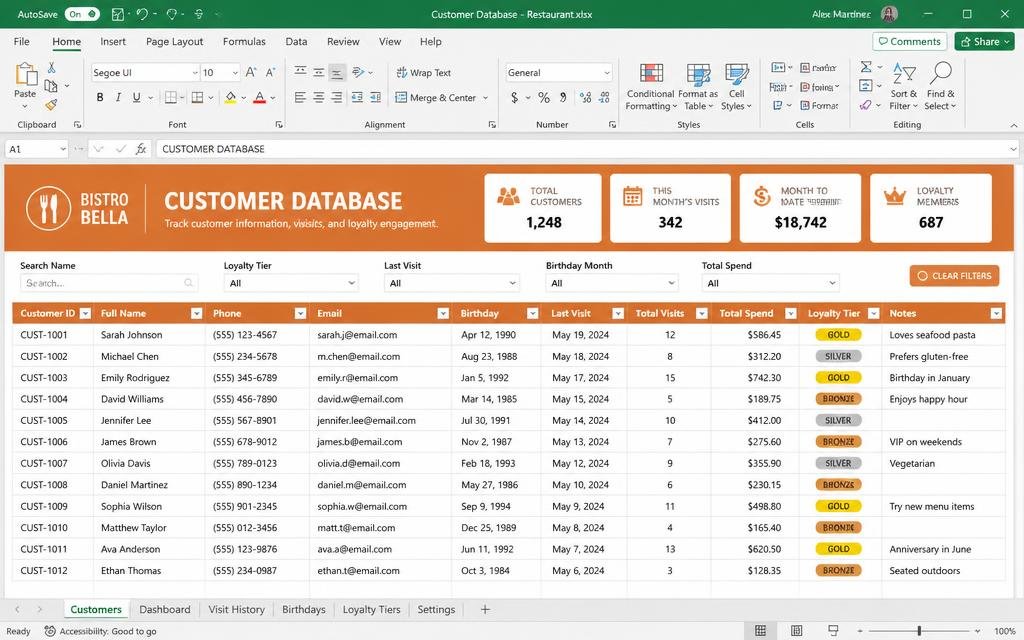1024x640 pixels.
Task: Apply Percent Style format
Action: click(x=543, y=97)
